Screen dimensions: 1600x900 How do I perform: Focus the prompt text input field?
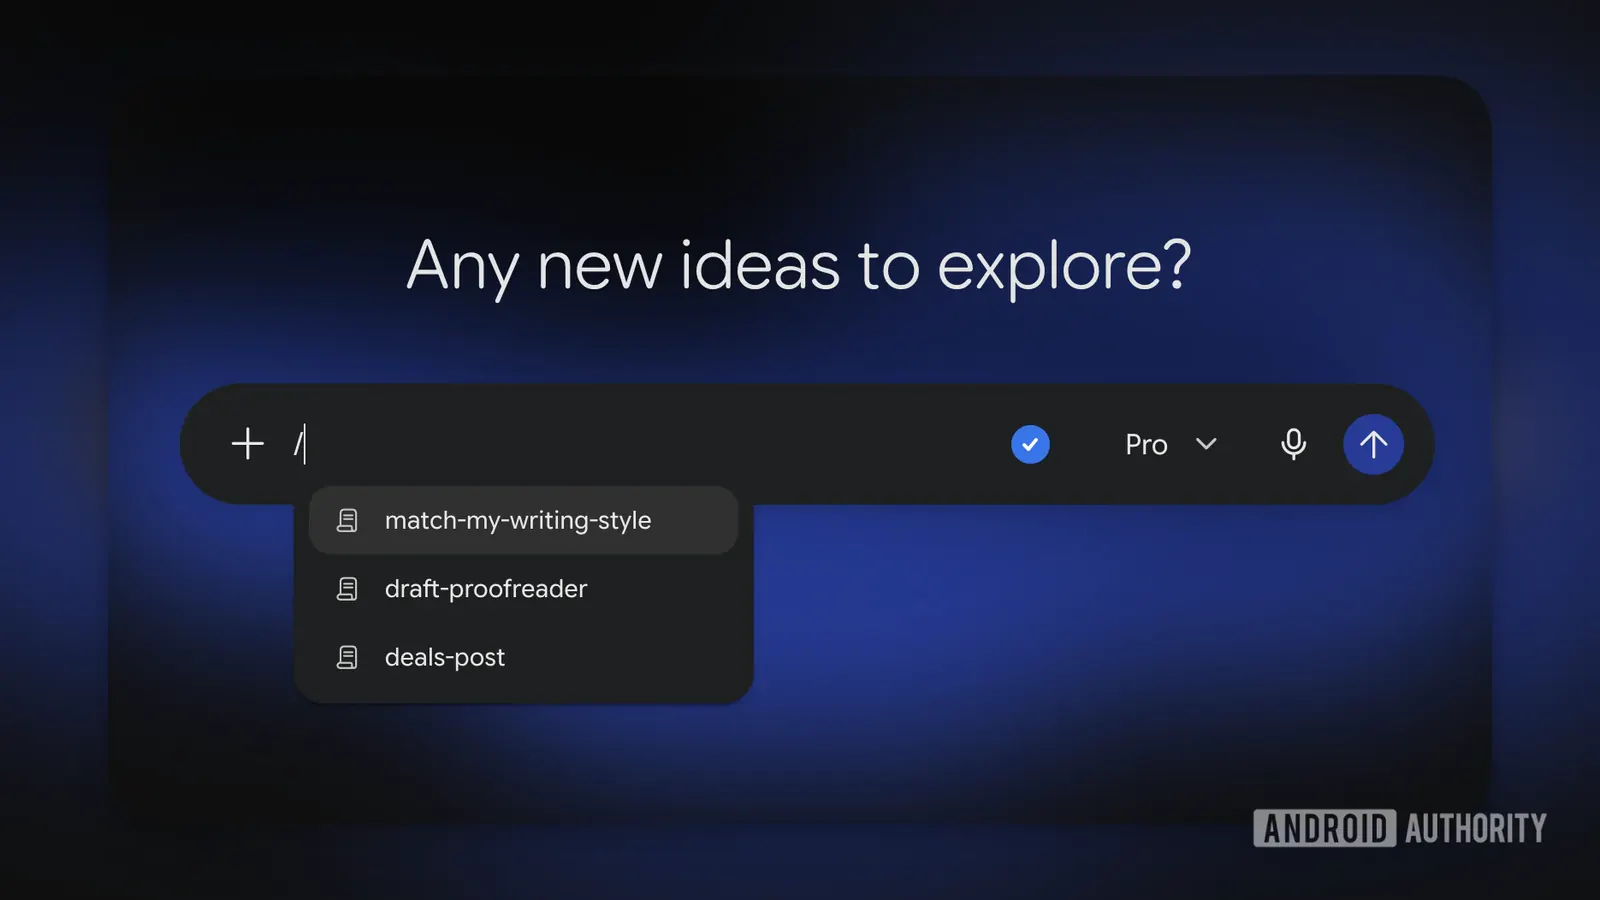640,444
